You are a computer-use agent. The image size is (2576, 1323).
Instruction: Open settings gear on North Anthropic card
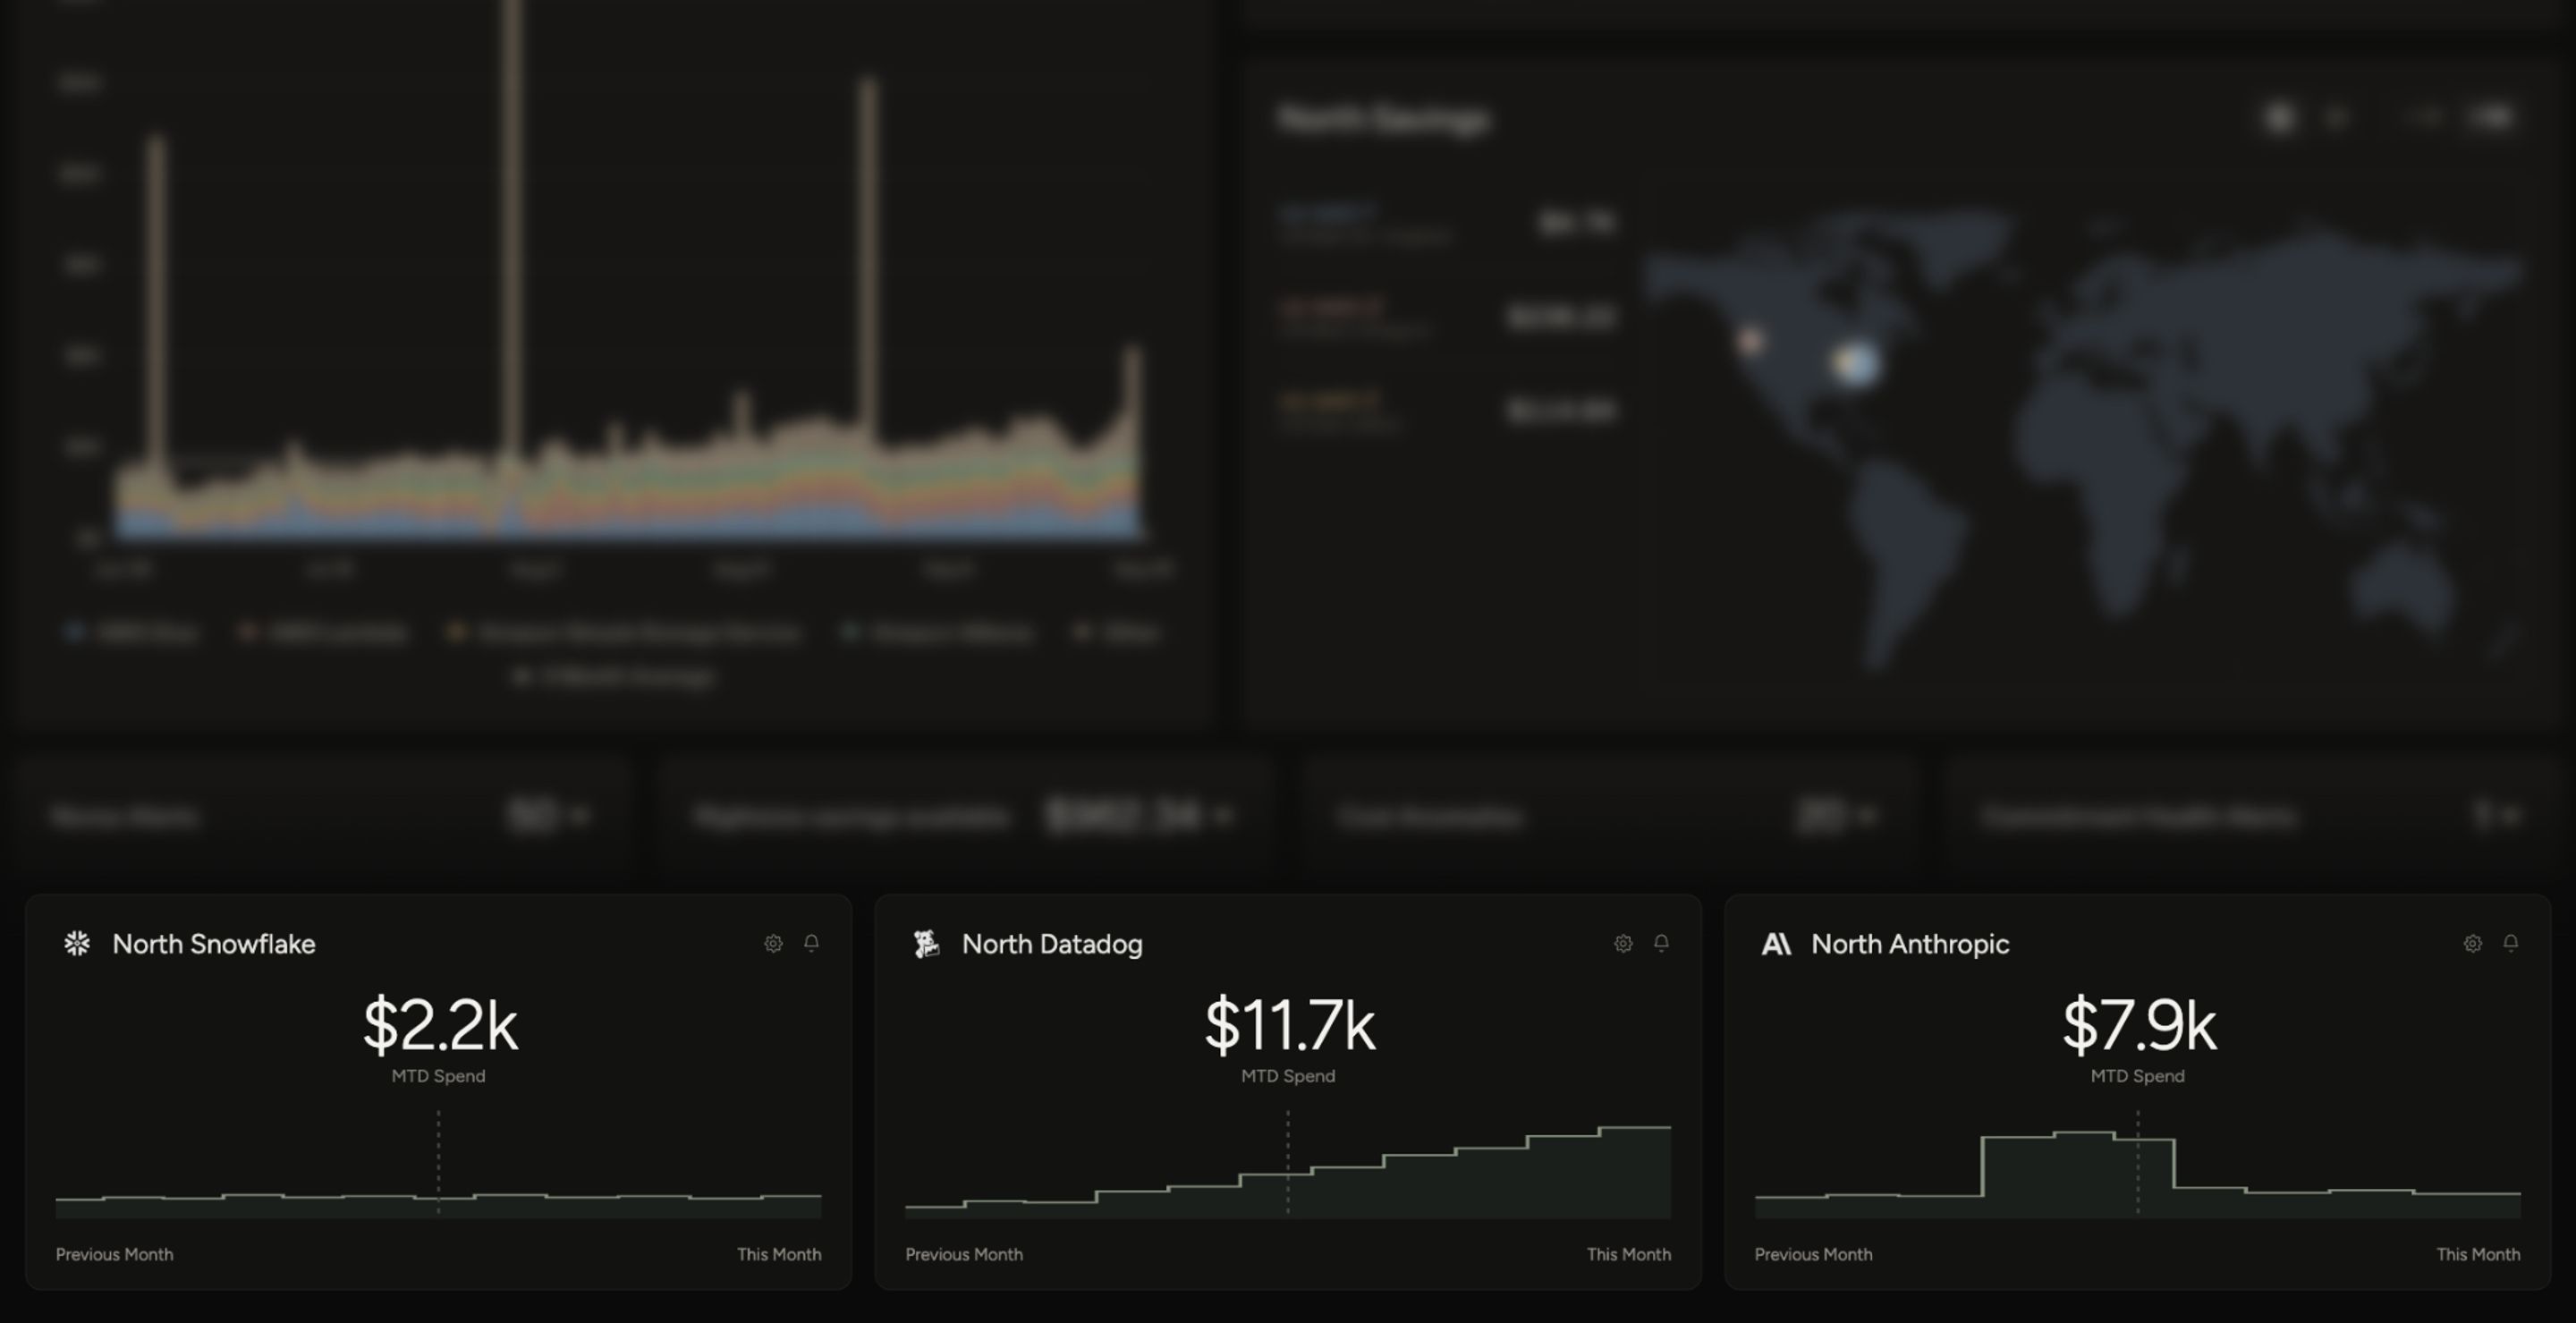2472,943
